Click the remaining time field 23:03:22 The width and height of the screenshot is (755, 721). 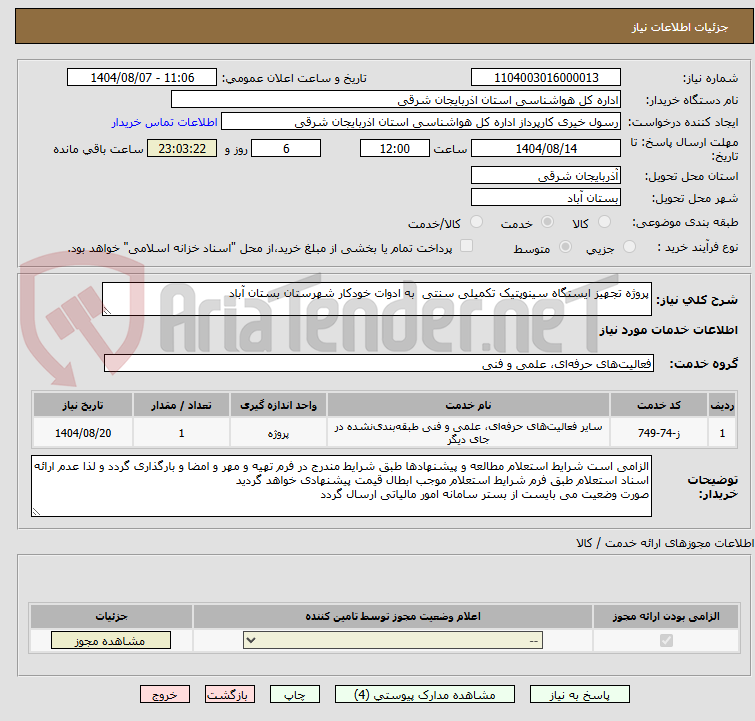click(x=182, y=148)
